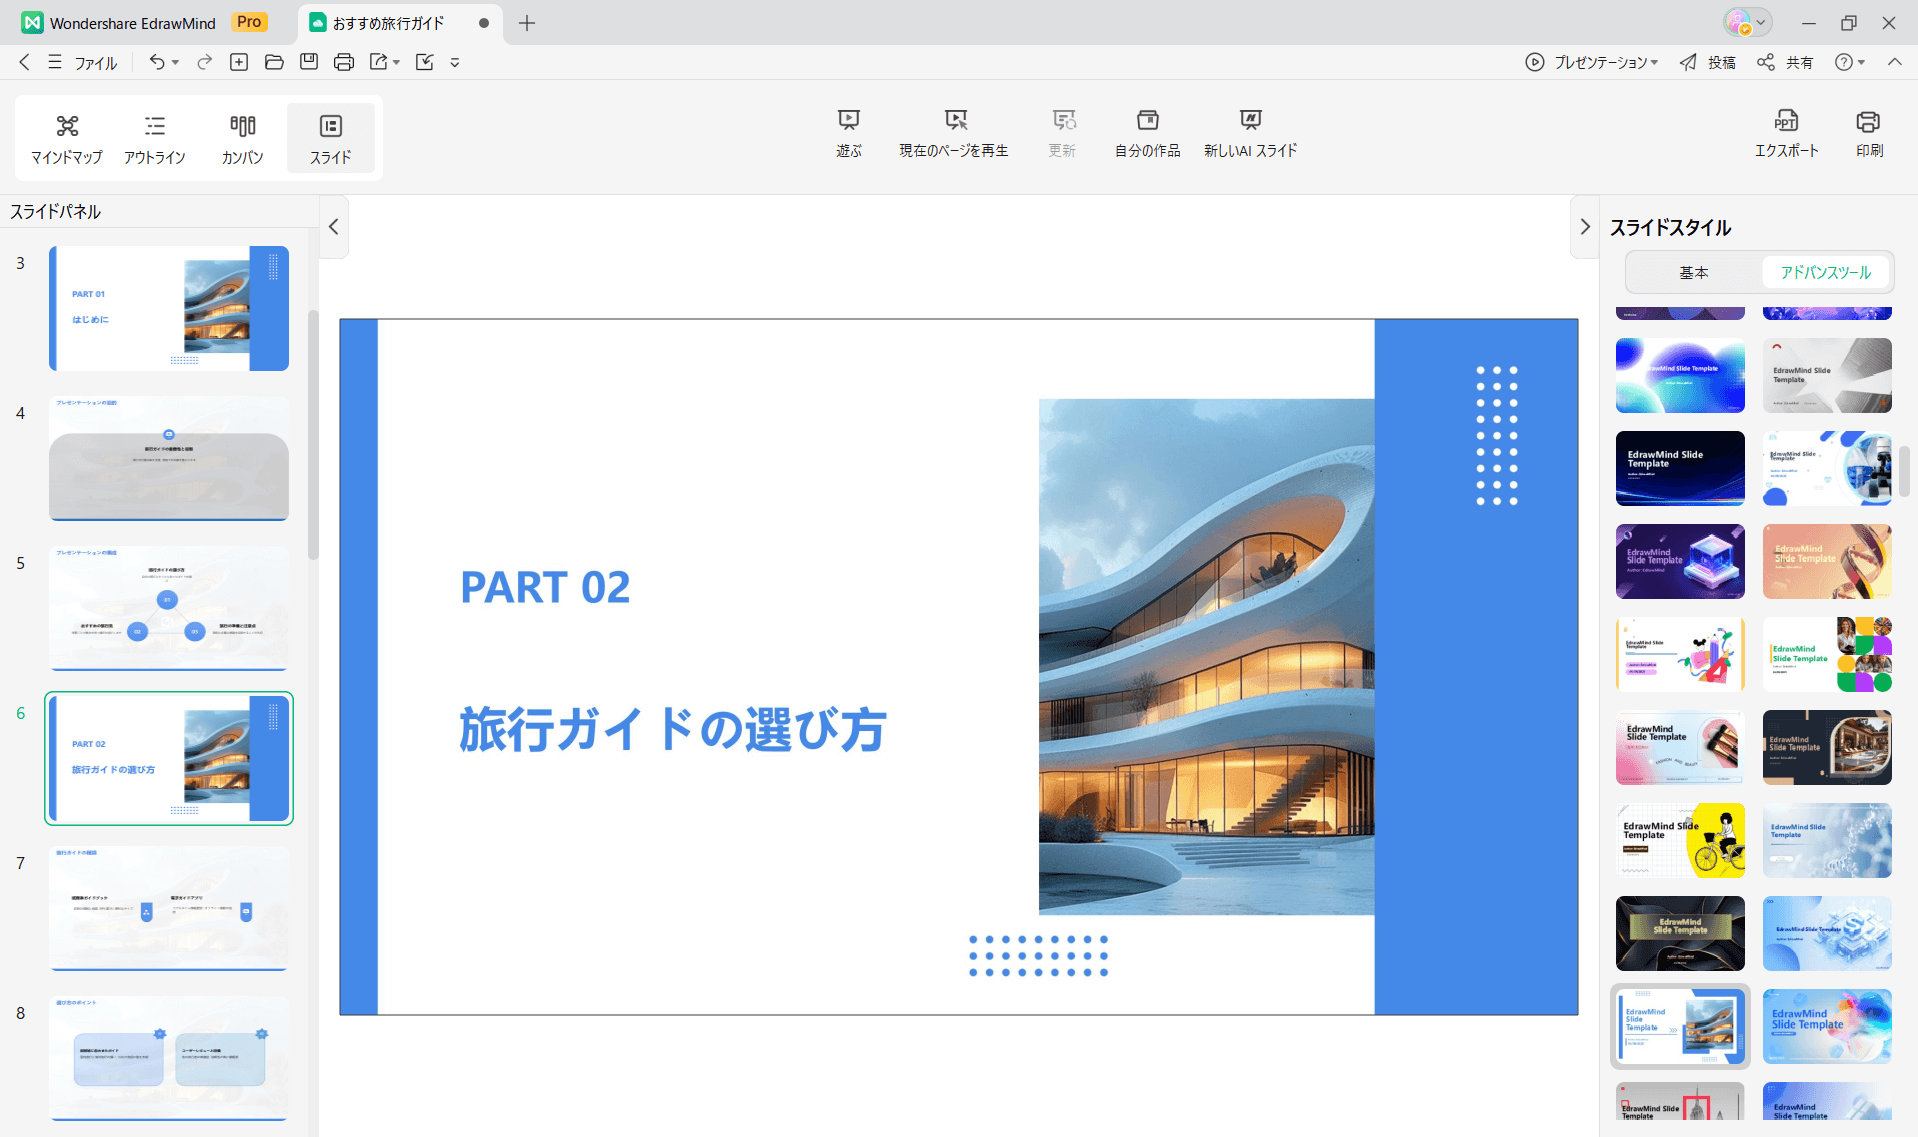Click 現在のページを再生 to play current page
This screenshot has height=1137, width=1918.
click(954, 133)
